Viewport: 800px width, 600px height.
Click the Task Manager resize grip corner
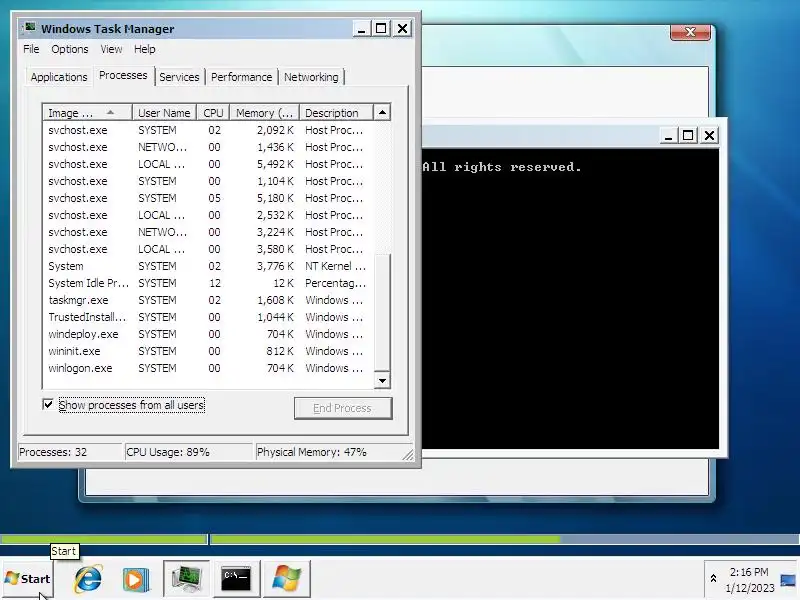click(408, 455)
